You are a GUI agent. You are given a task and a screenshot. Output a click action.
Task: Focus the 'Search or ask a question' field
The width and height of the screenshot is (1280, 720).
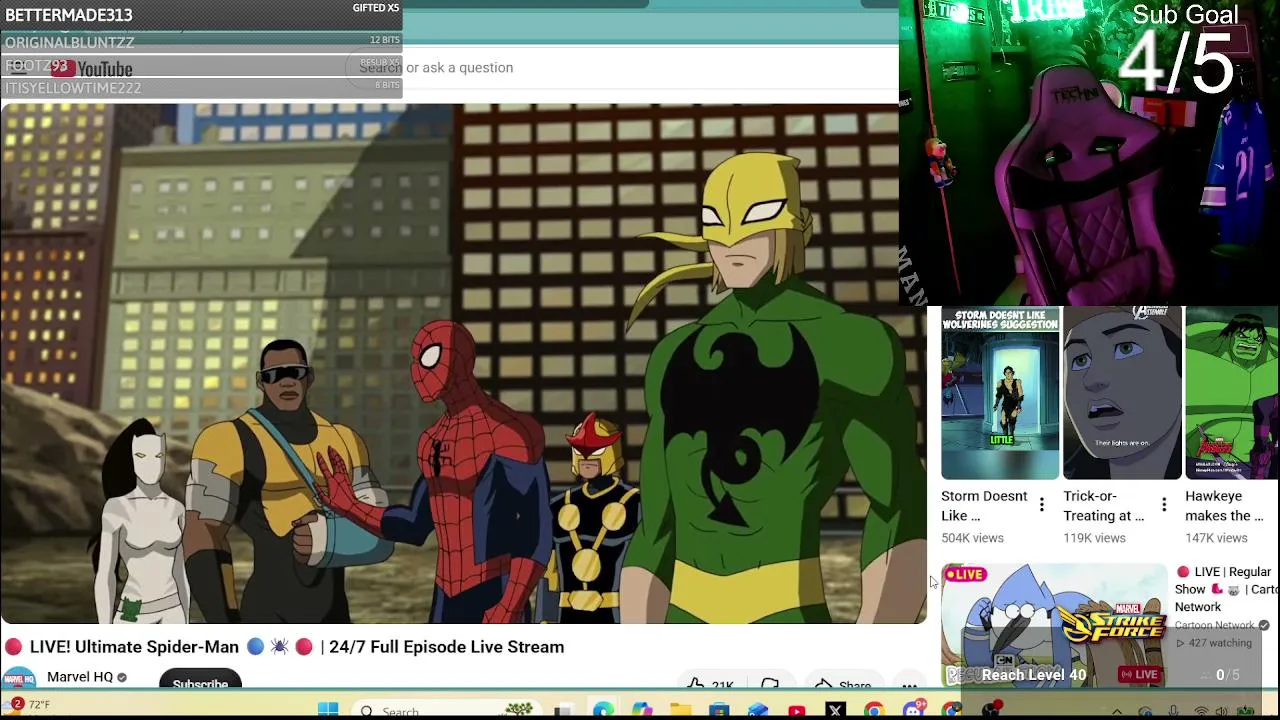620,67
